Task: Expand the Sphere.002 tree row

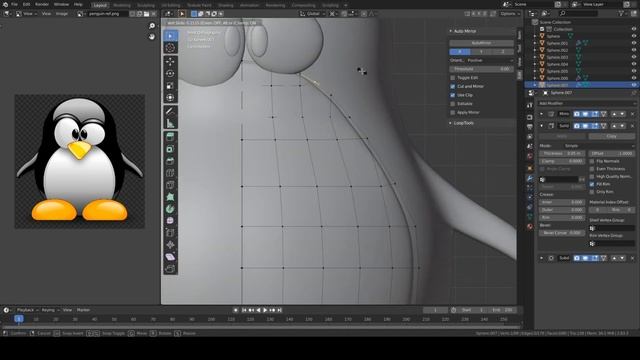Action: coord(535,50)
